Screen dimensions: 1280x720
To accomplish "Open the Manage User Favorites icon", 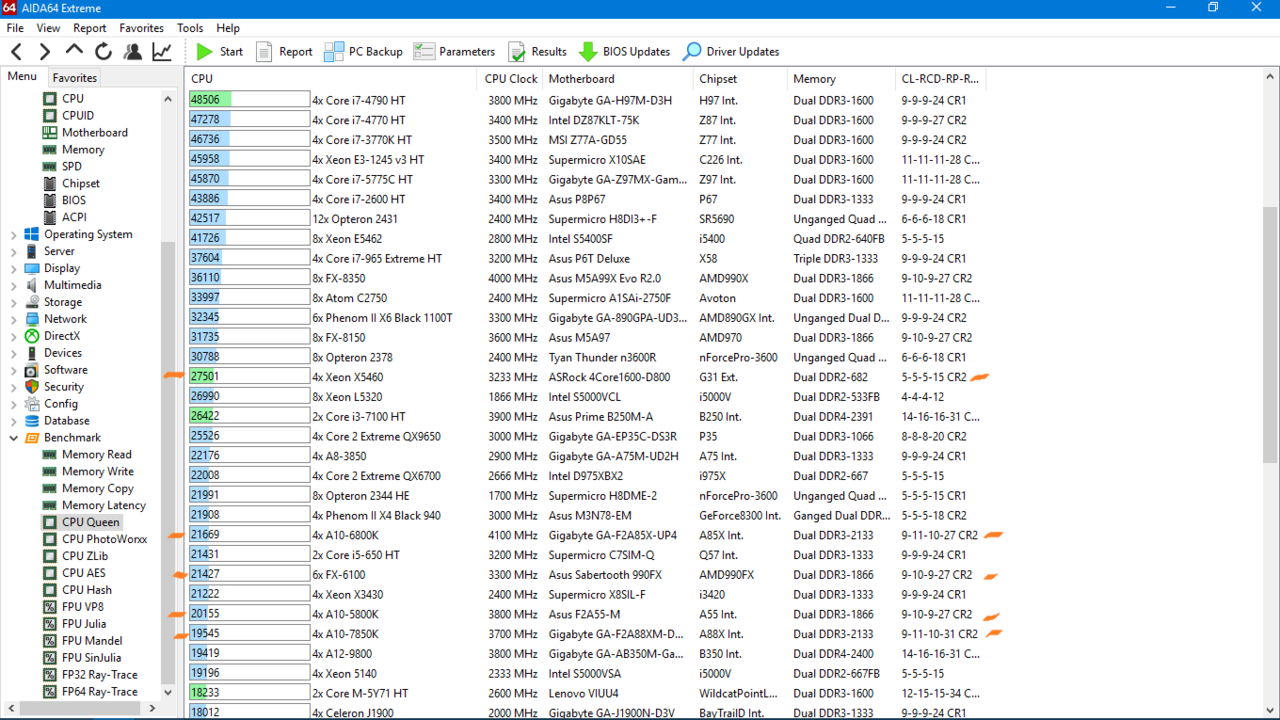I will coord(133,52).
